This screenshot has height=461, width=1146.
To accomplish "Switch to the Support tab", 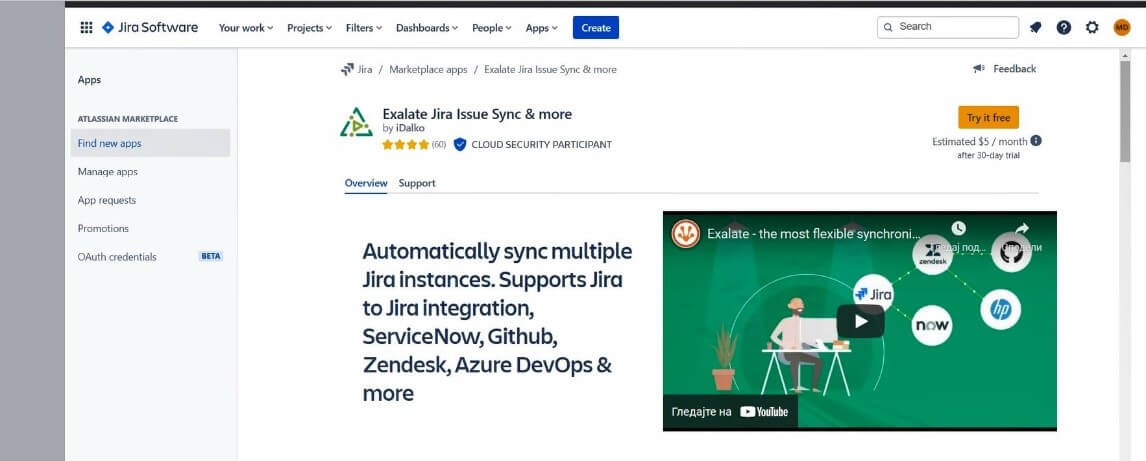I will click(x=417, y=183).
